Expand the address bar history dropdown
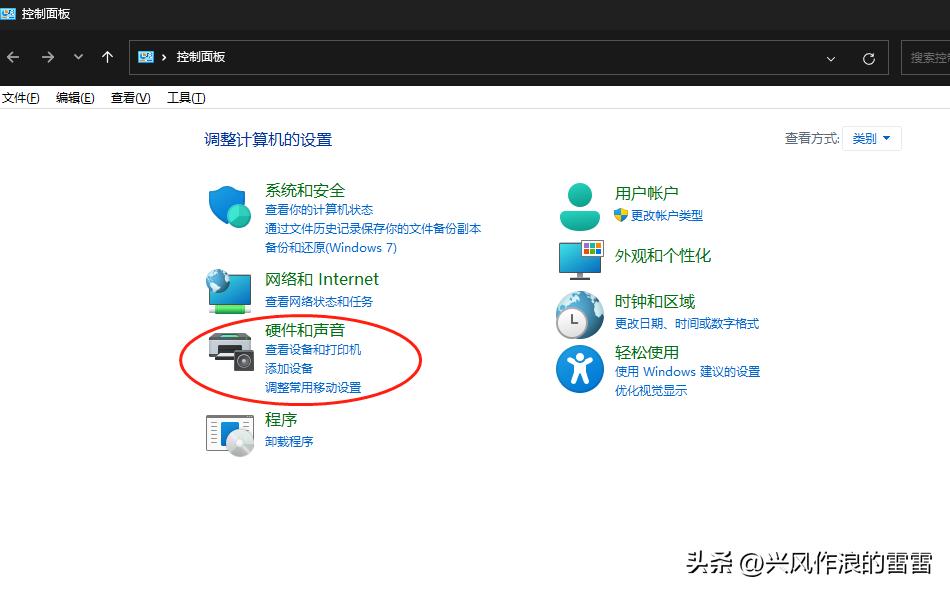Viewport: 950px width, 592px height. pos(831,57)
